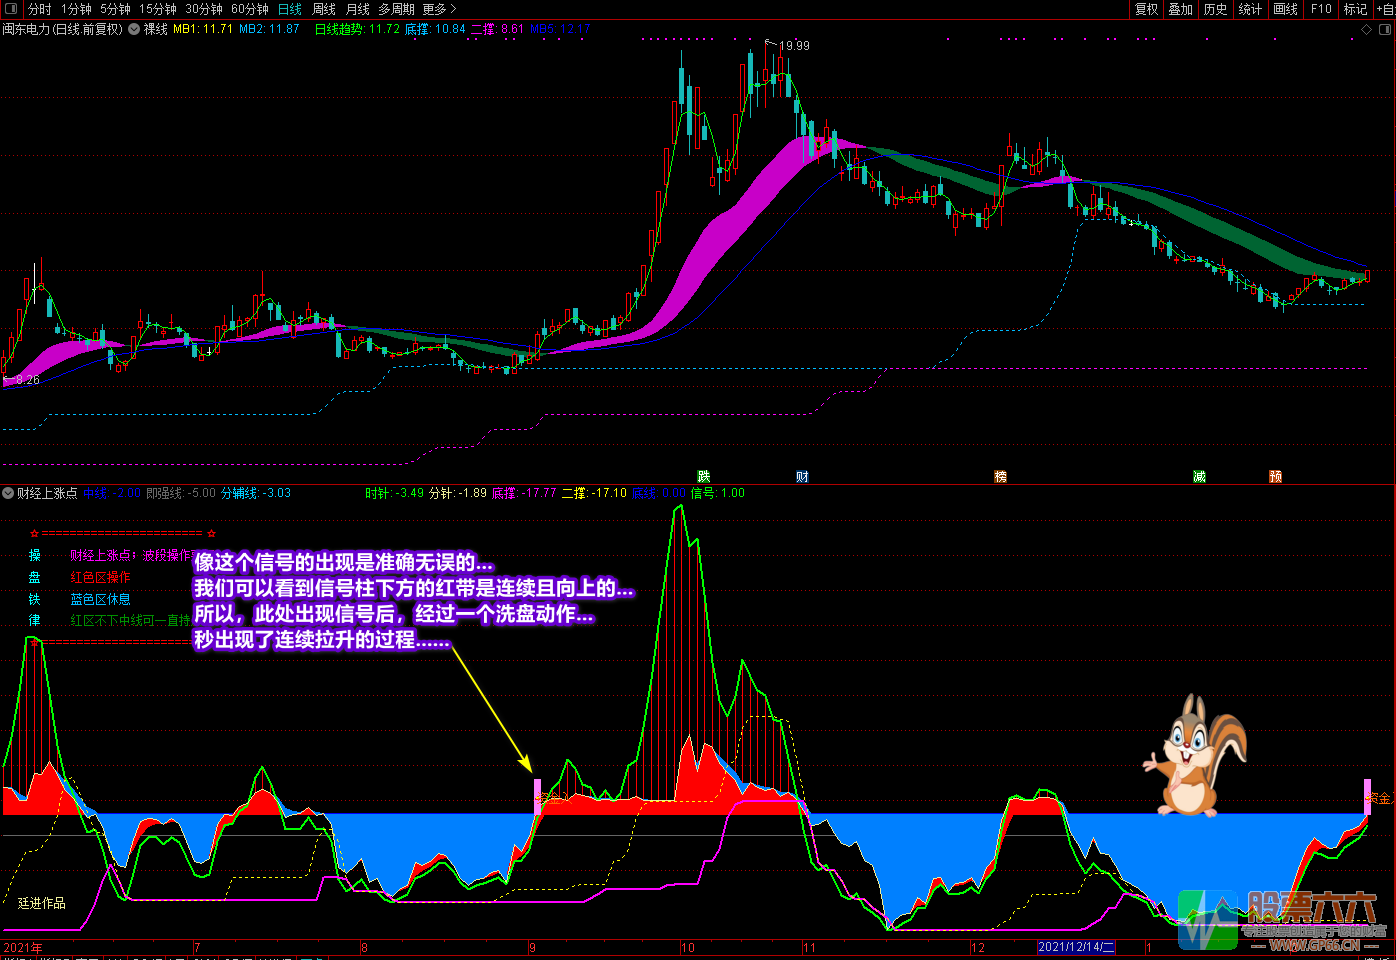Switch to the 分时 intraday tab

[x=40, y=9]
